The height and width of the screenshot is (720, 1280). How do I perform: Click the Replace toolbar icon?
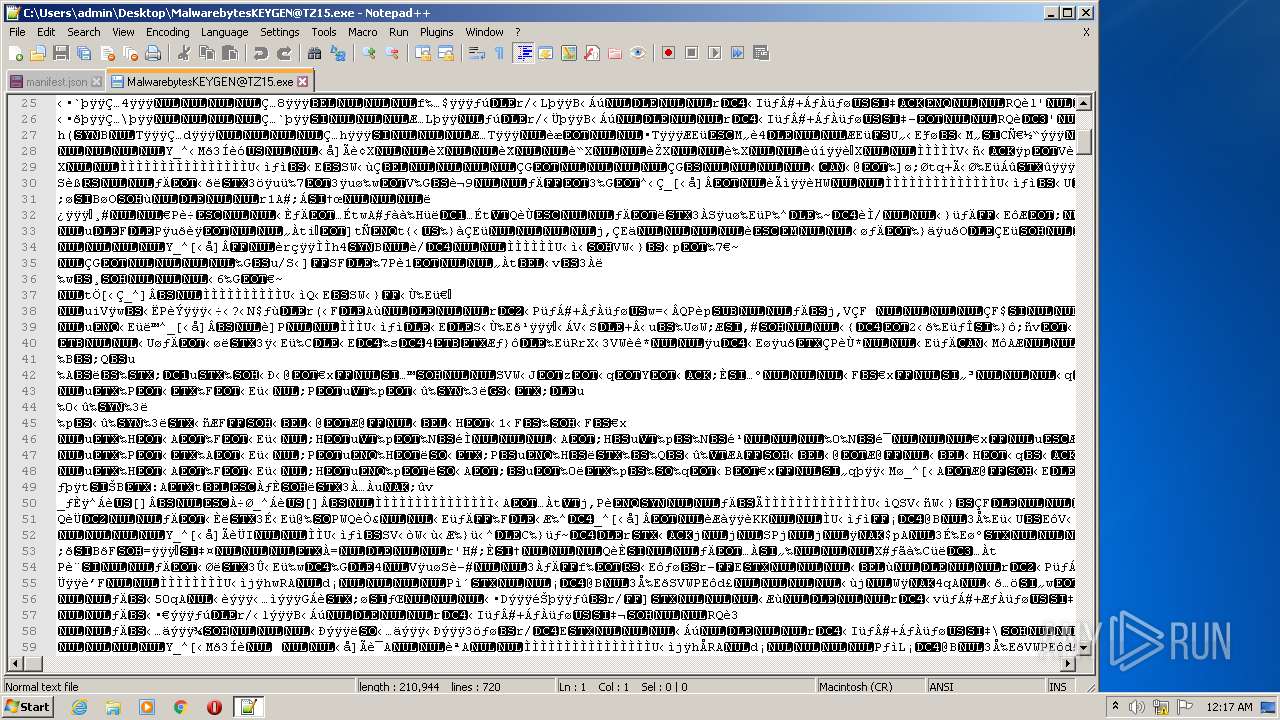338,53
